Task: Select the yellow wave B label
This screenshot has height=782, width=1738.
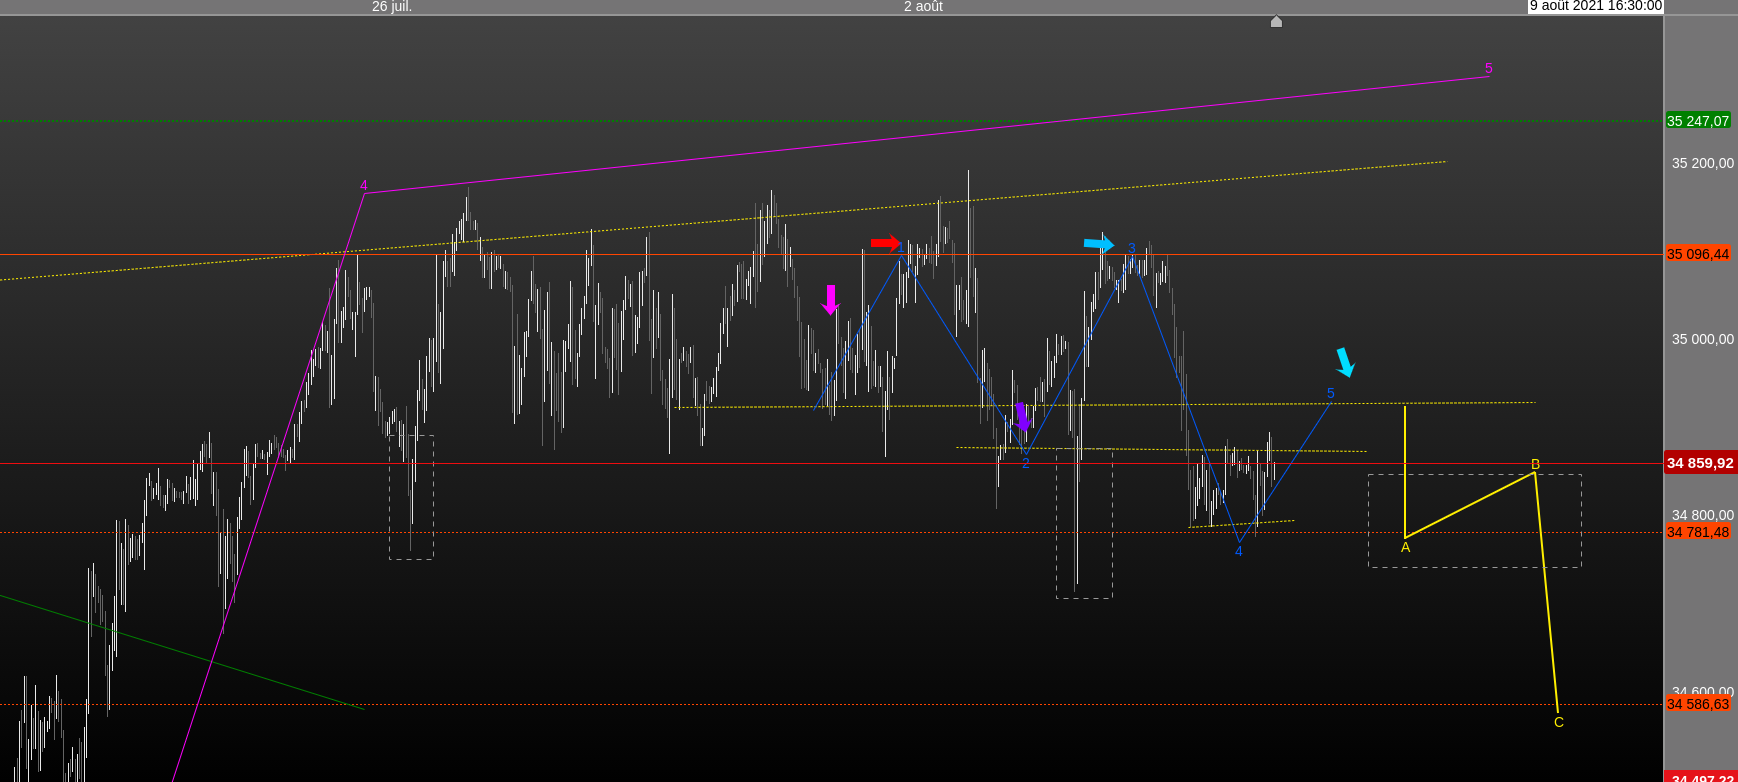Action: click(1536, 464)
